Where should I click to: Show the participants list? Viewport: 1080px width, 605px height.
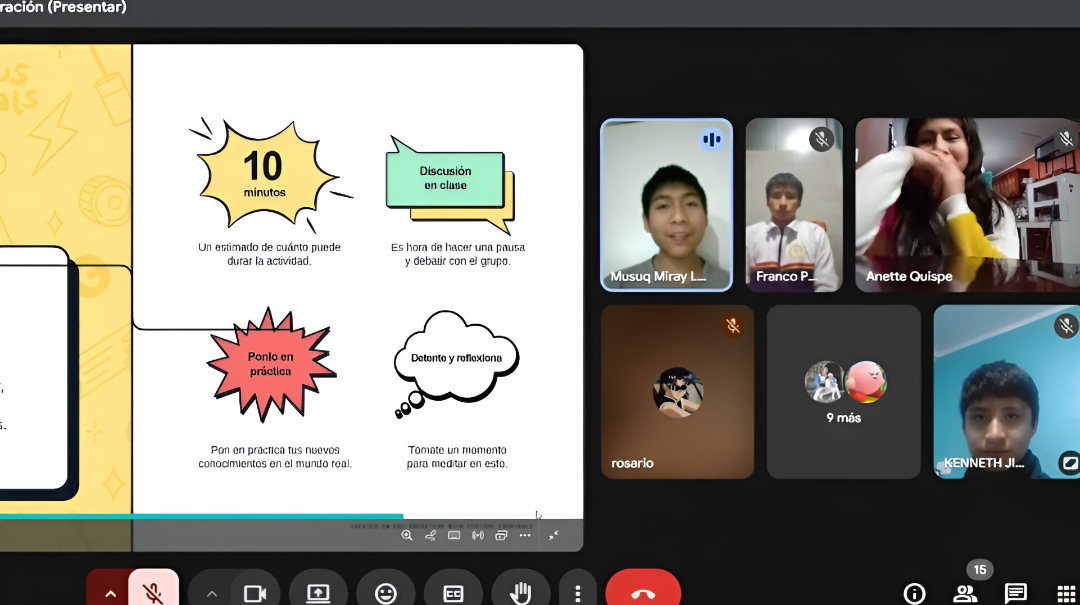[x=965, y=594]
